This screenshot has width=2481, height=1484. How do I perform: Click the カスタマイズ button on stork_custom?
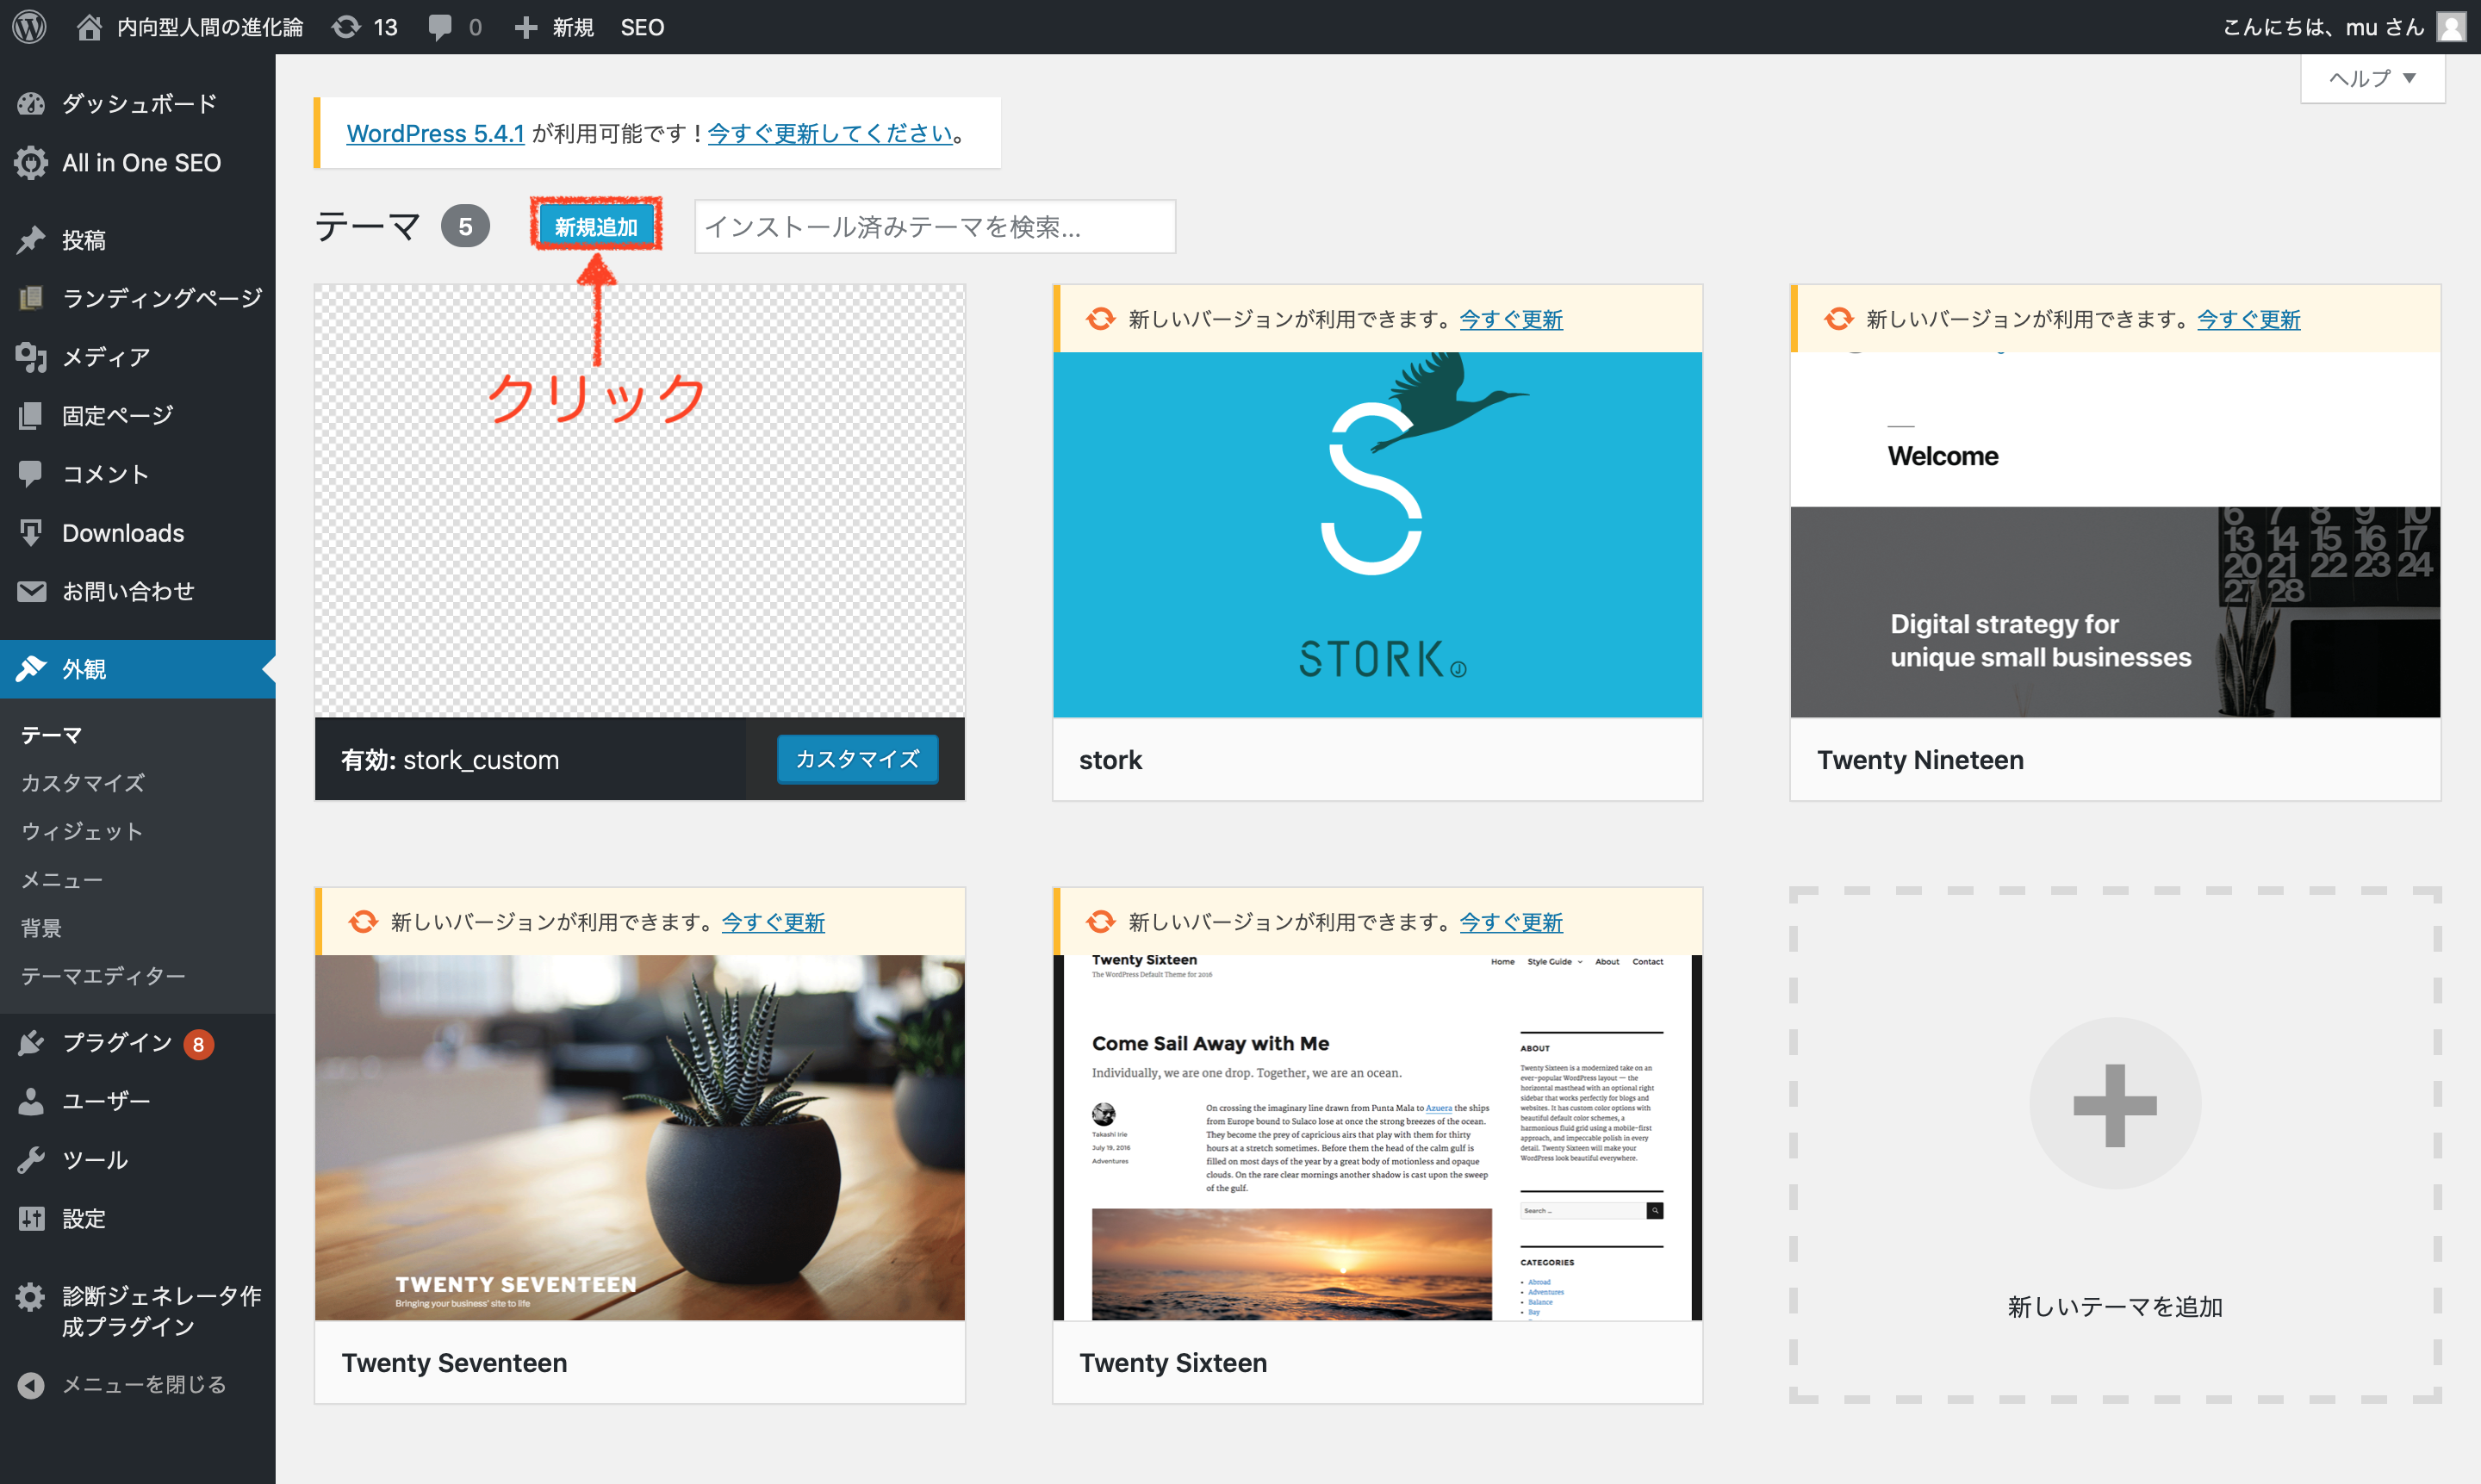point(857,759)
